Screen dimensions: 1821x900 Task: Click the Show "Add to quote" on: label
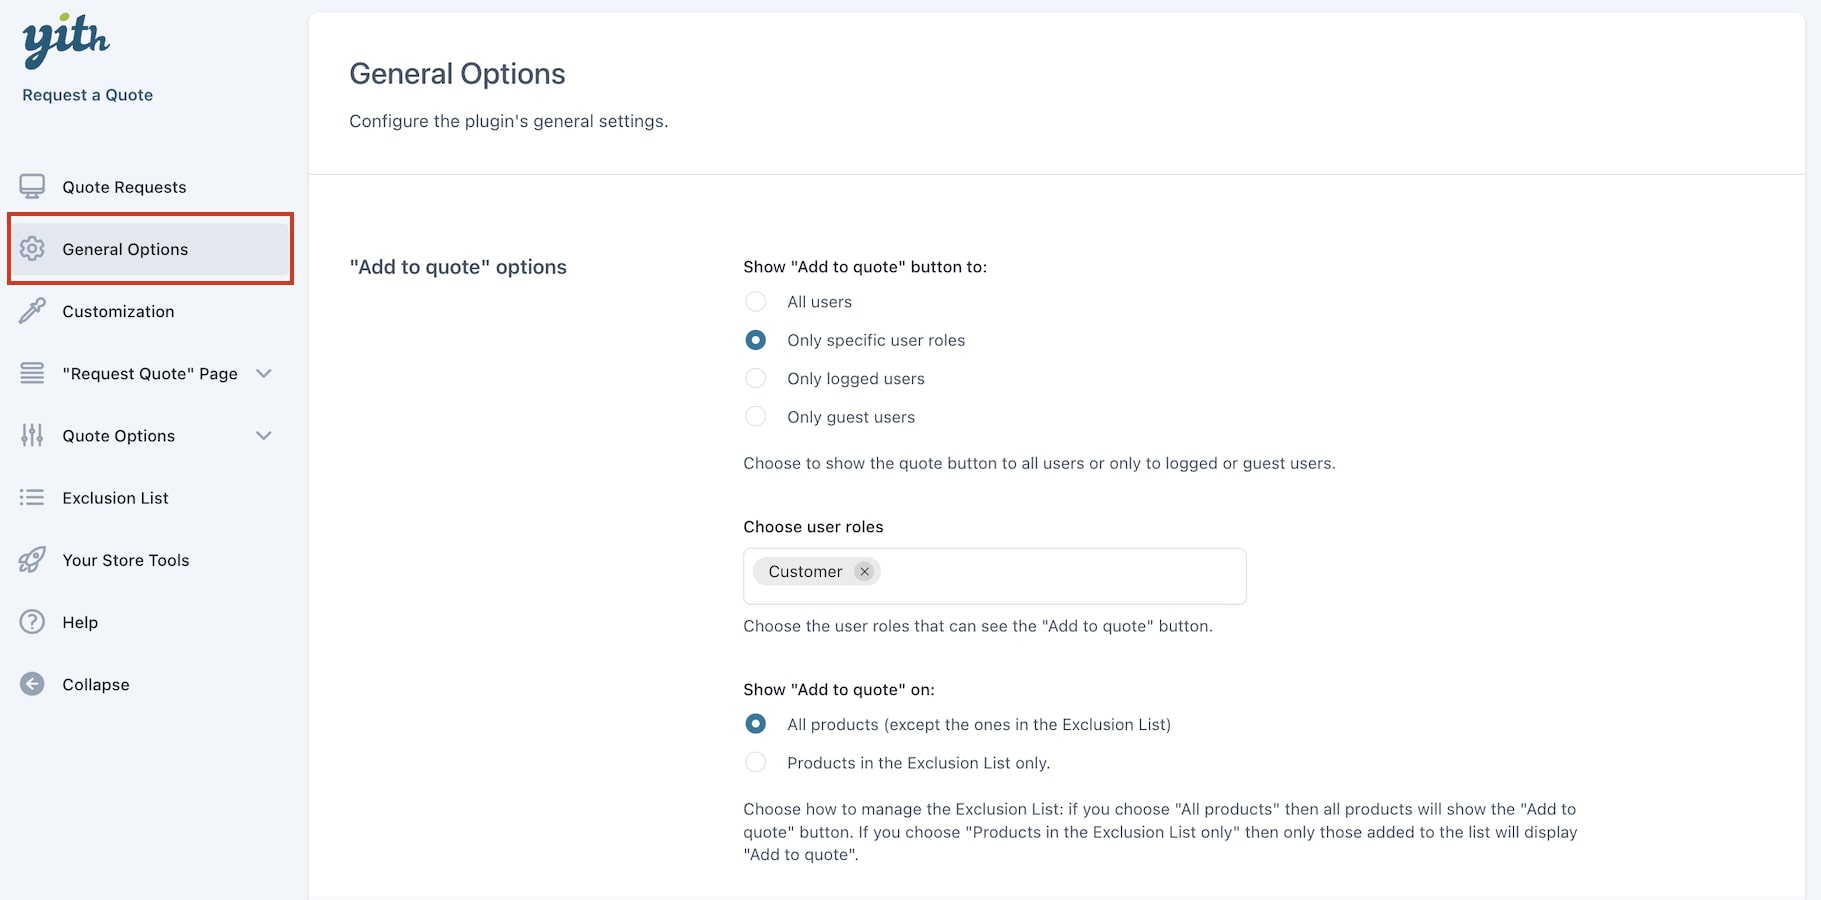click(x=839, y=690)
